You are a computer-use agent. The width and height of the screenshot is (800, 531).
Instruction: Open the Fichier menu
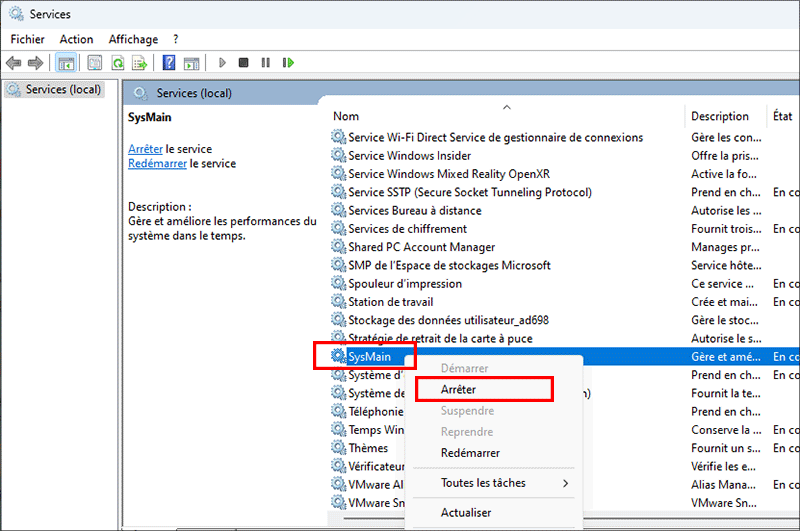click(27, 39)
